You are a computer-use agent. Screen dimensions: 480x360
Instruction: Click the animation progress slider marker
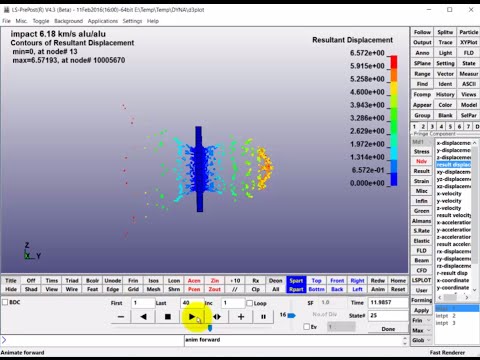click(210, 329)
